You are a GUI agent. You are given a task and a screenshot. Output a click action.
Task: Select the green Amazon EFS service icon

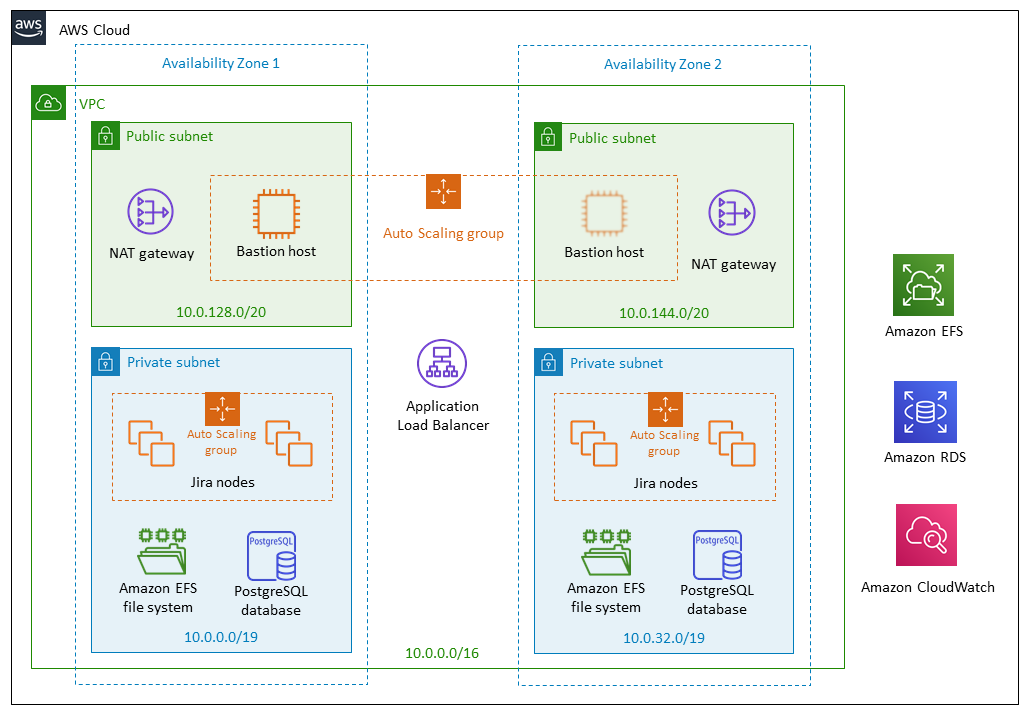click(x=924, y=285)
